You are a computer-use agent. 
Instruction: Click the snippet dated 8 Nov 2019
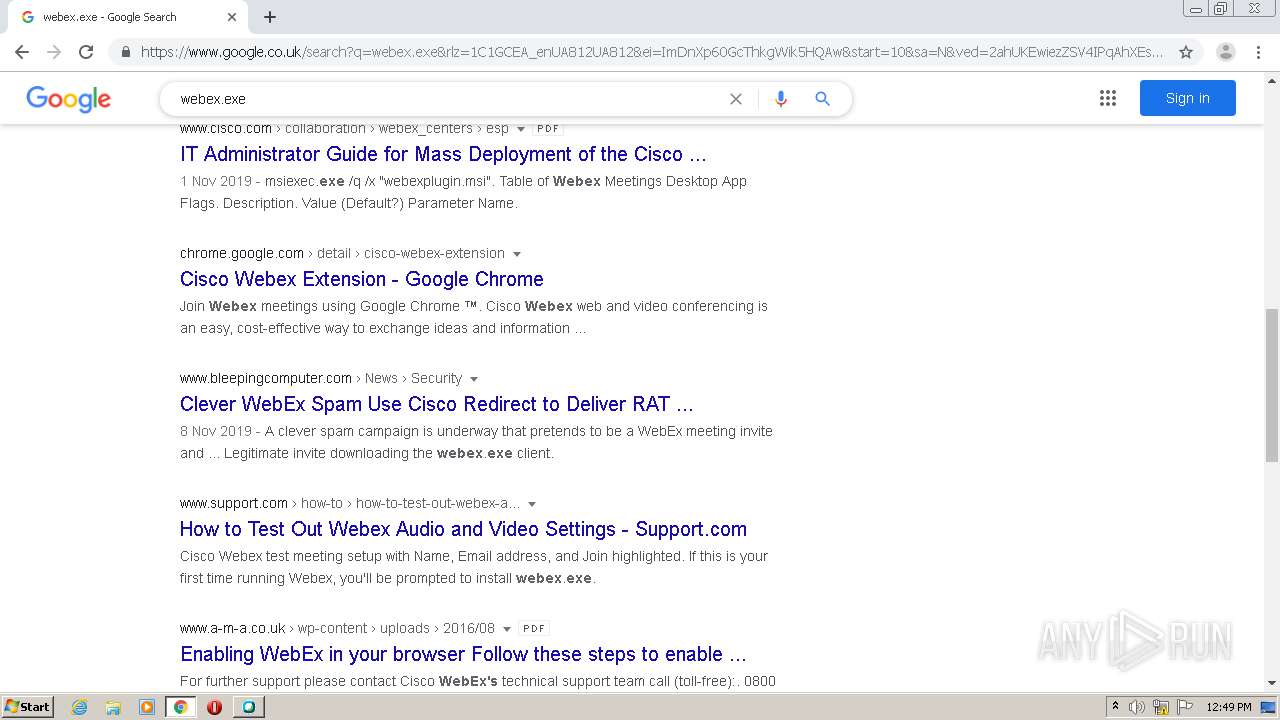(476, 442)
